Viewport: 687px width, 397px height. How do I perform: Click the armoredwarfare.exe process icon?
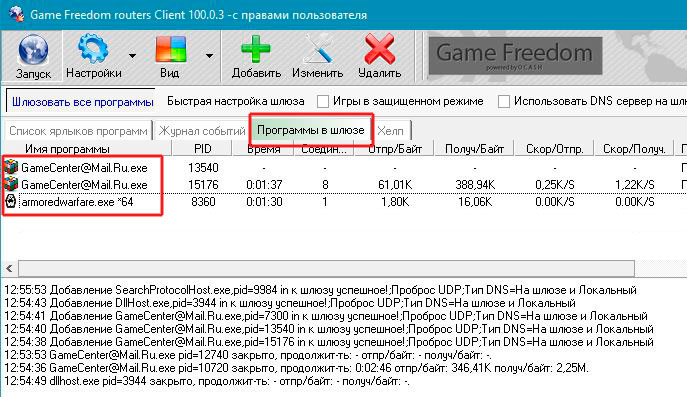coord(11,201)
